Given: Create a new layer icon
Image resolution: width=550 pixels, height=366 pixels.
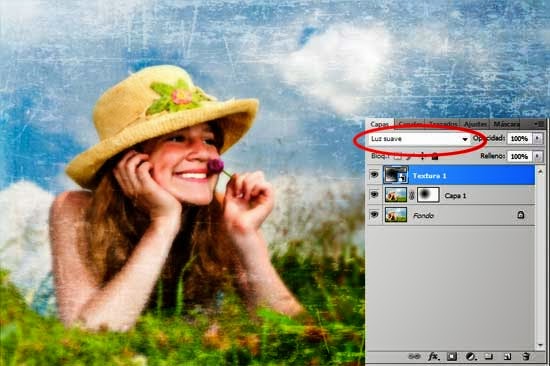Looking at the screenshot, I should (x=507, y=357).
